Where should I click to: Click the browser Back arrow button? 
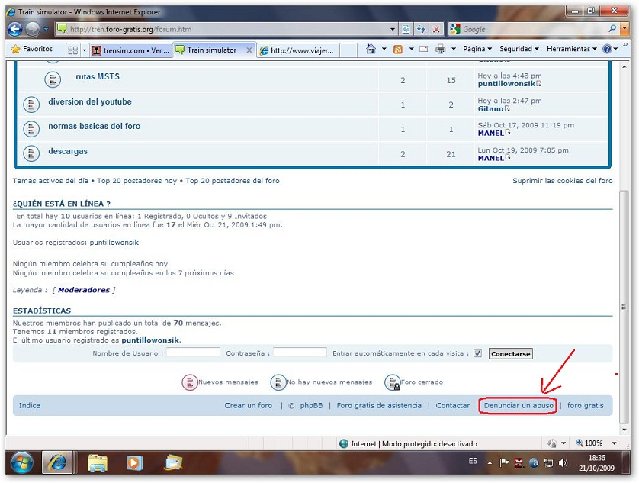pyautogui.click(x=14, y=28)
